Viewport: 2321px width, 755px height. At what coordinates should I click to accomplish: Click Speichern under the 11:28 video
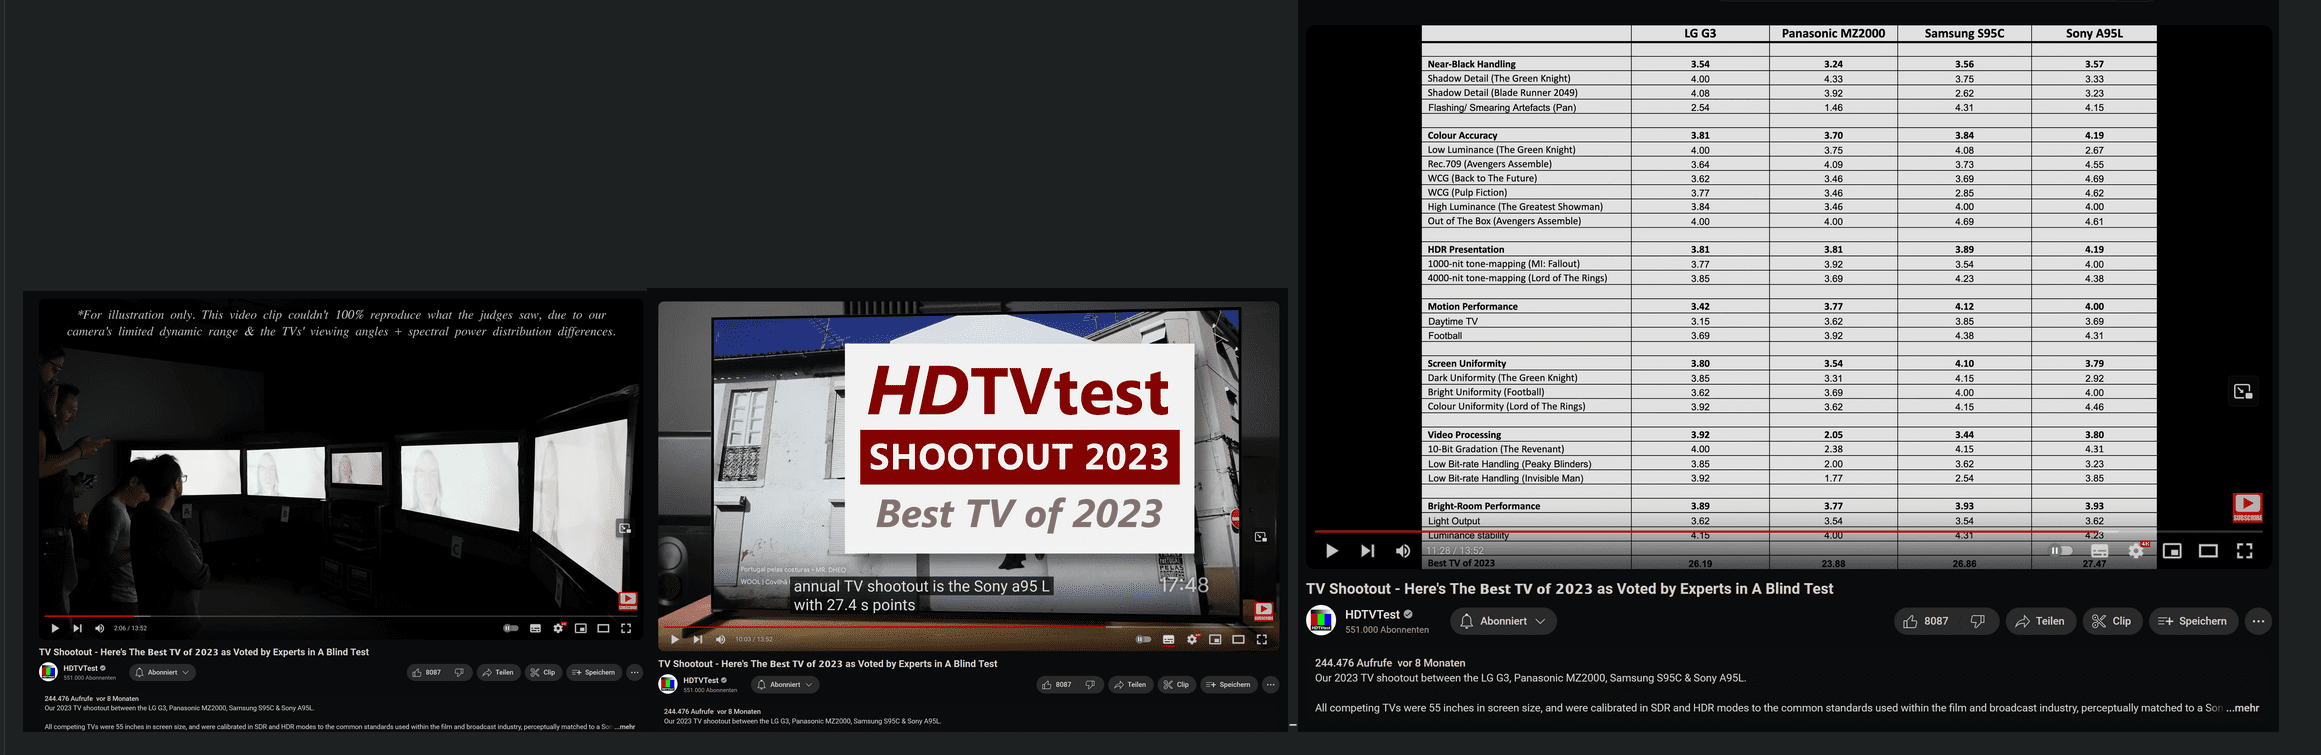[2193, 621]
